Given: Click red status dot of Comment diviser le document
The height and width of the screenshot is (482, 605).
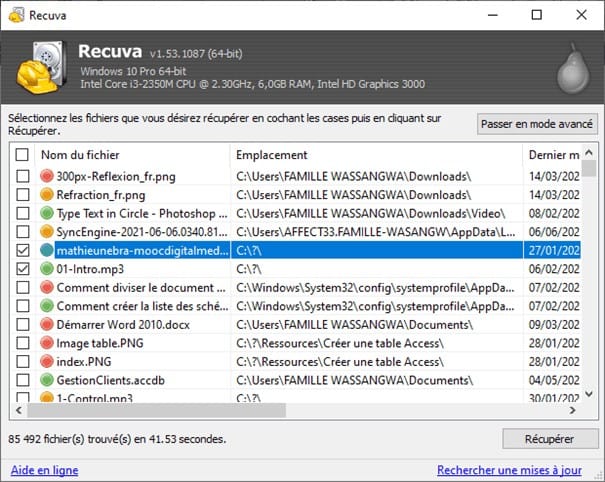Looking at the screenshot, I should (47, 287).
